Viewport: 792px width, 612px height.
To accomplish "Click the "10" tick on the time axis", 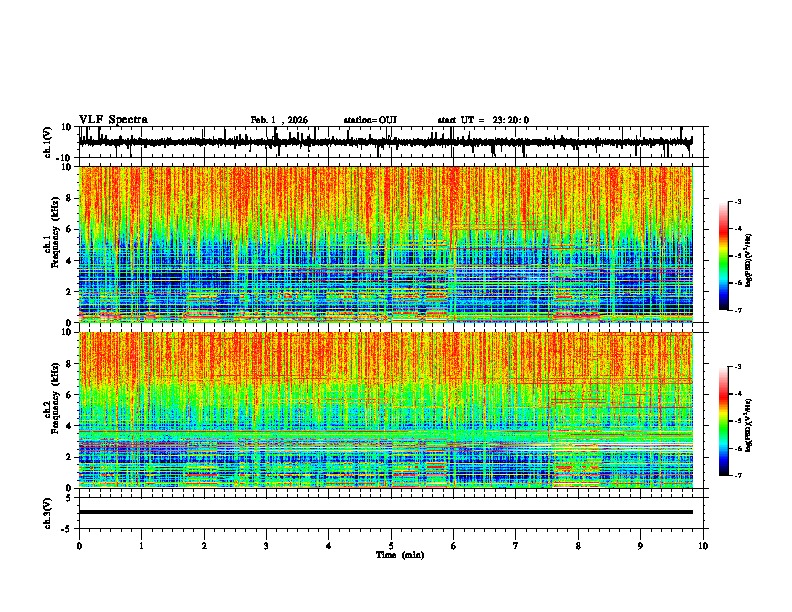I will pos(703,546).
